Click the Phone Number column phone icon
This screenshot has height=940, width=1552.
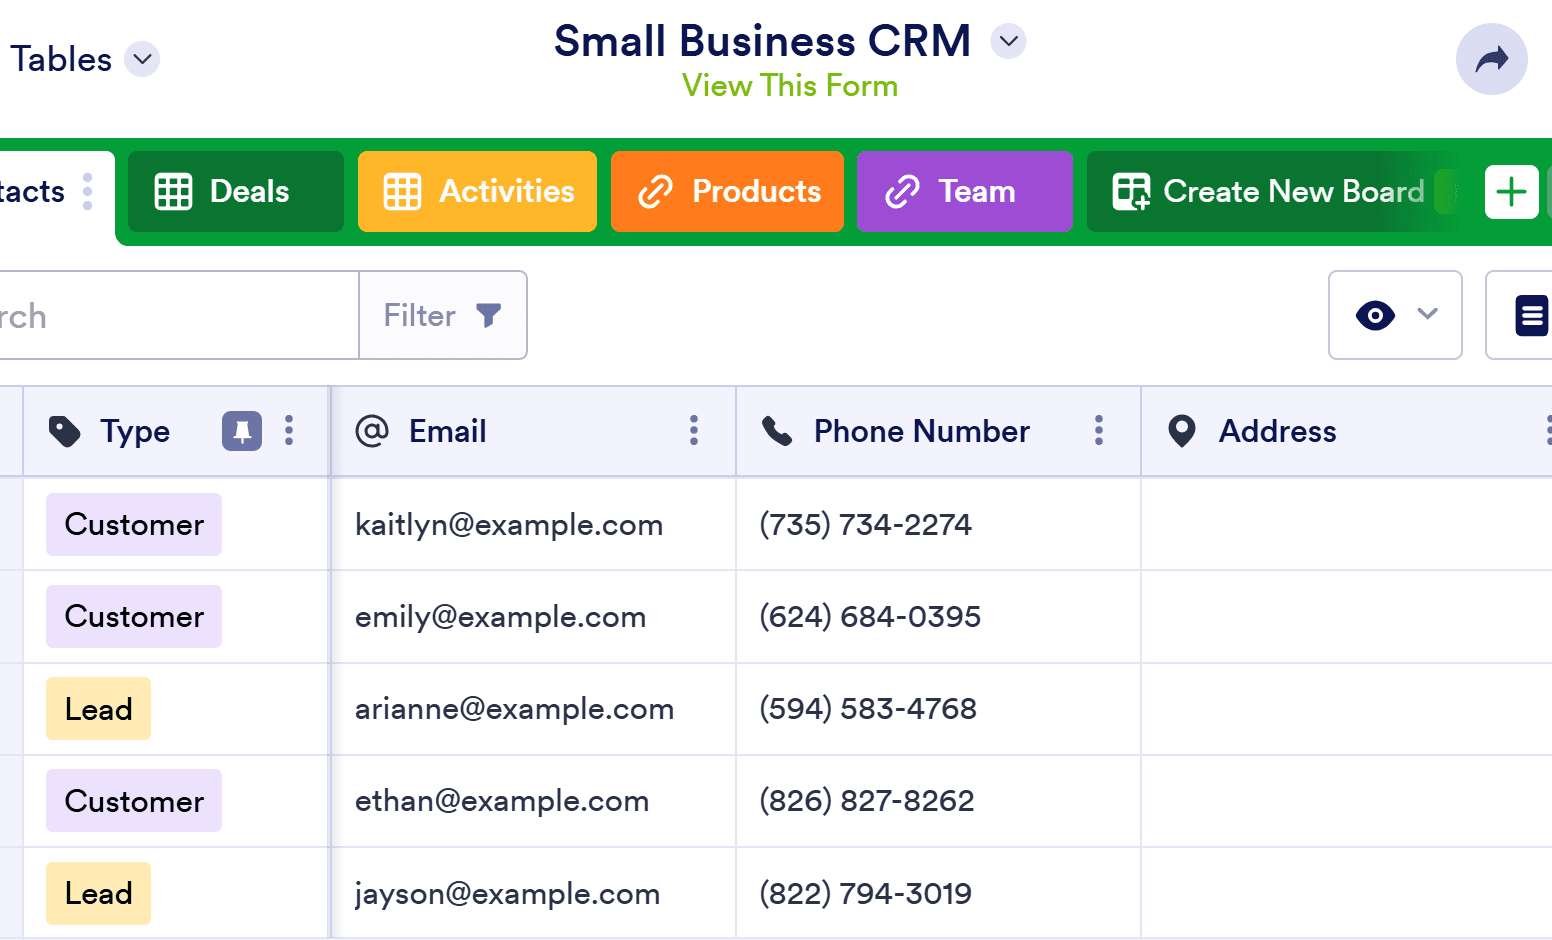777,431
